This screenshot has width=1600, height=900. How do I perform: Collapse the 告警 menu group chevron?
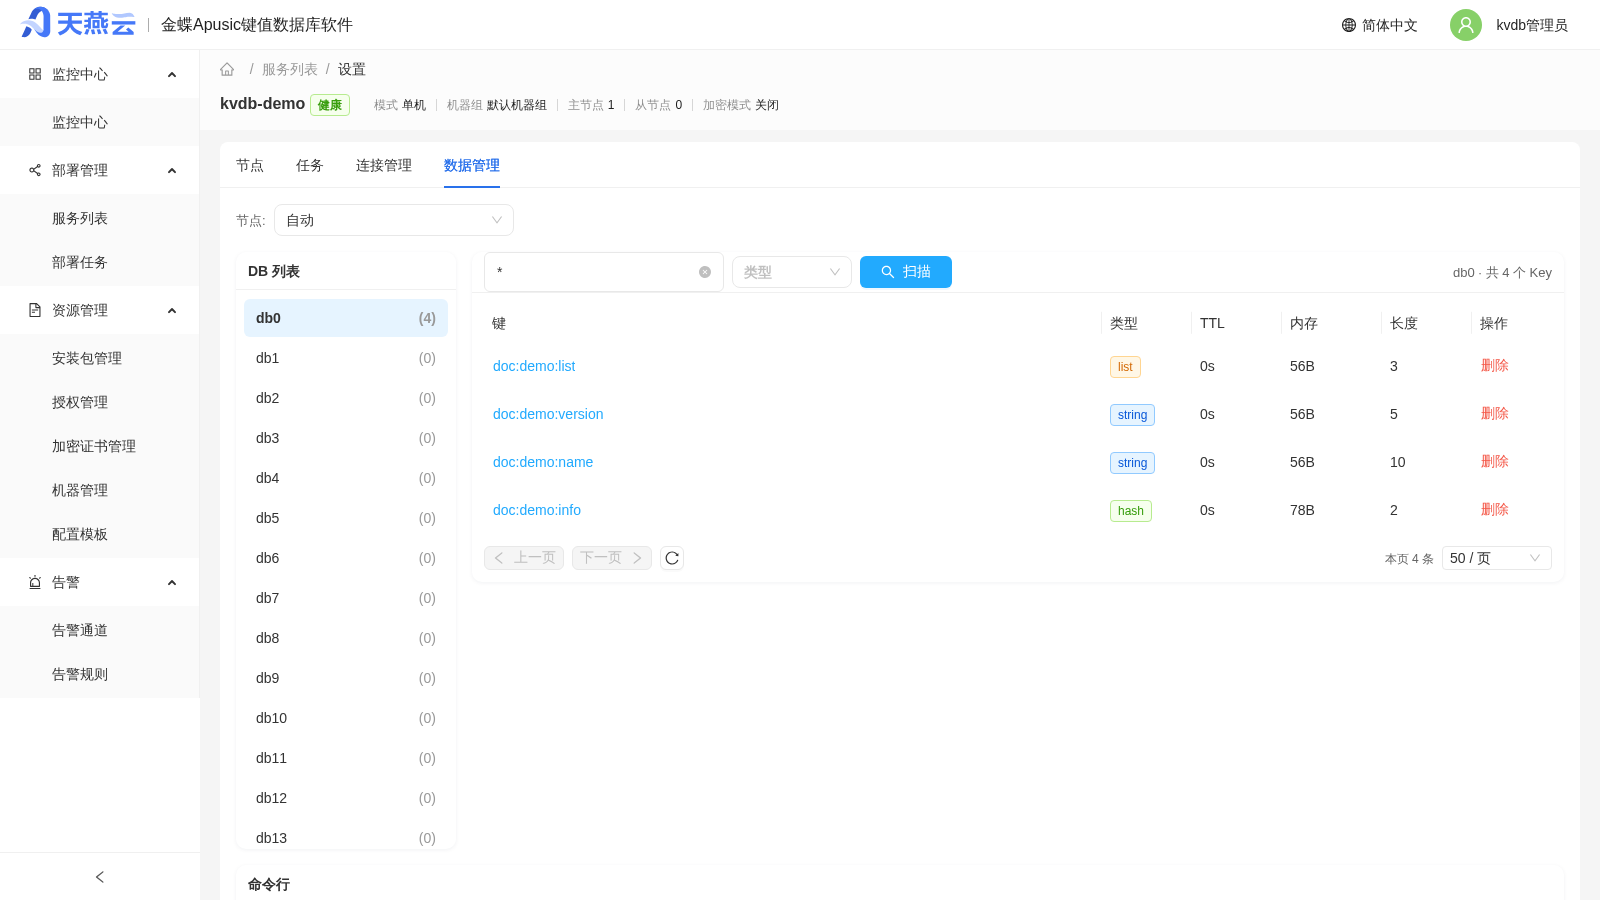172,583
